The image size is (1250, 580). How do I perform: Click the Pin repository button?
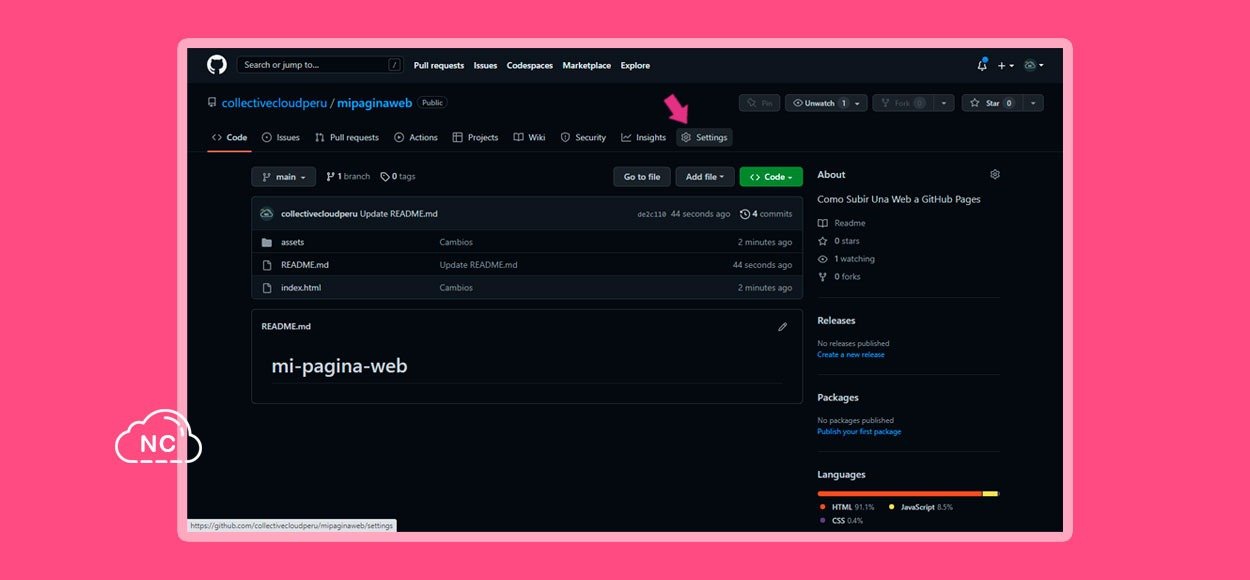click(x=760, y=103)
